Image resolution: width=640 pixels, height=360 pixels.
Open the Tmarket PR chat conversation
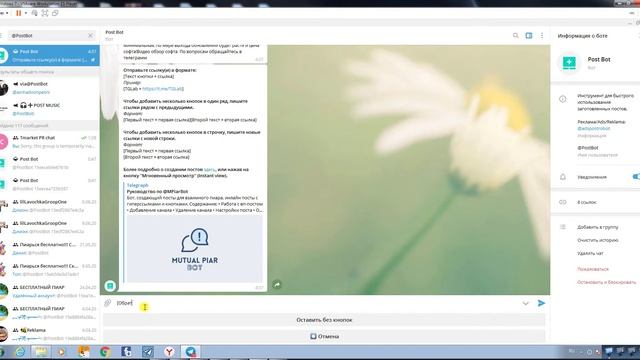(49, 142)
